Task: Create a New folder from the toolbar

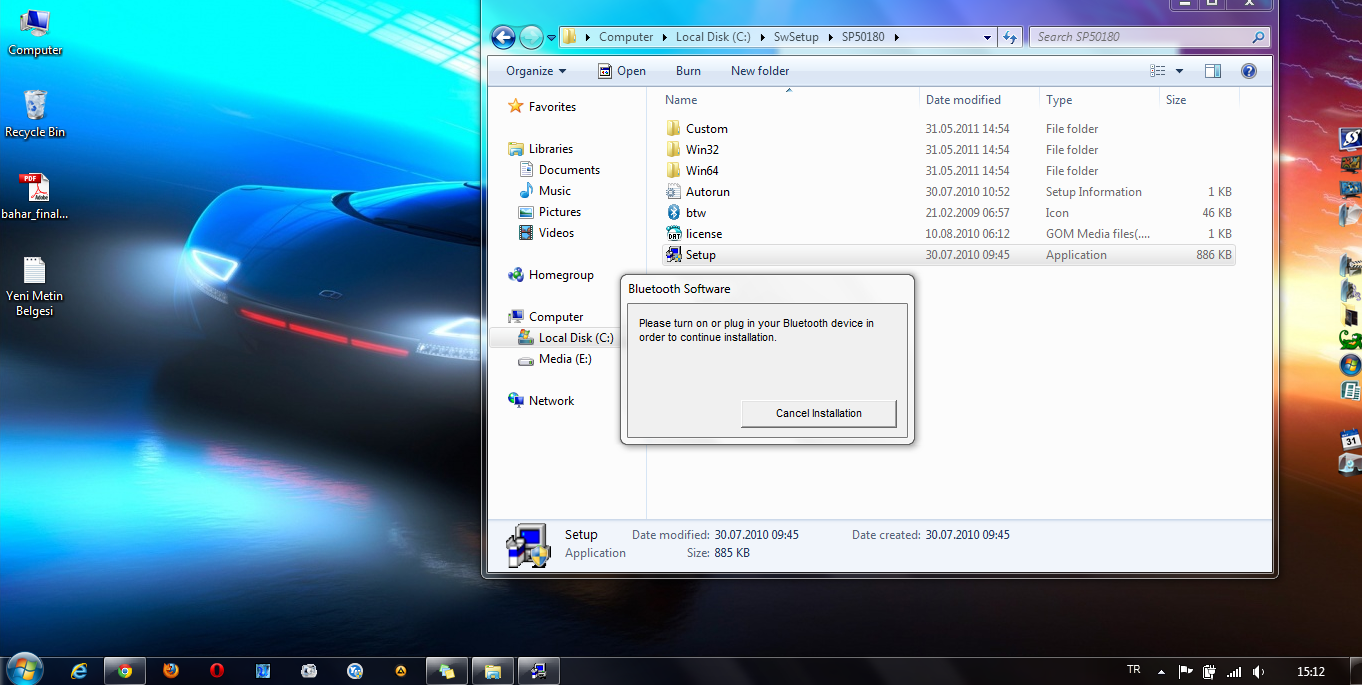Action: pos(761,70)
